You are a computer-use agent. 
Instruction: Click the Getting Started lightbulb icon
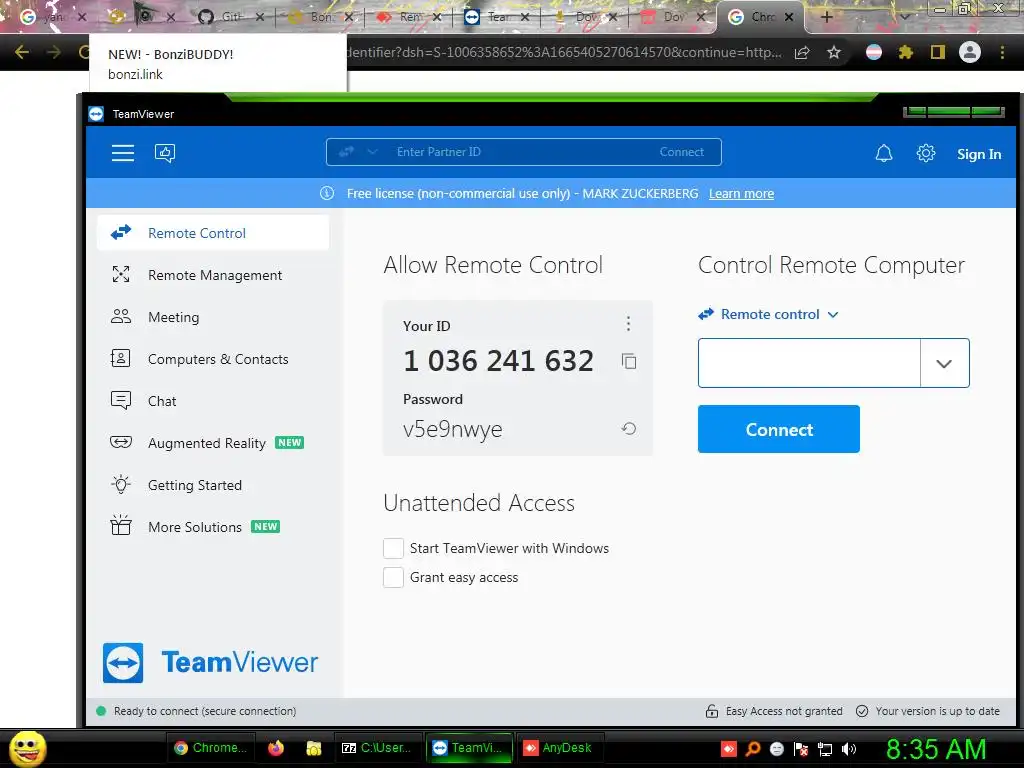[x=121, y=484]
